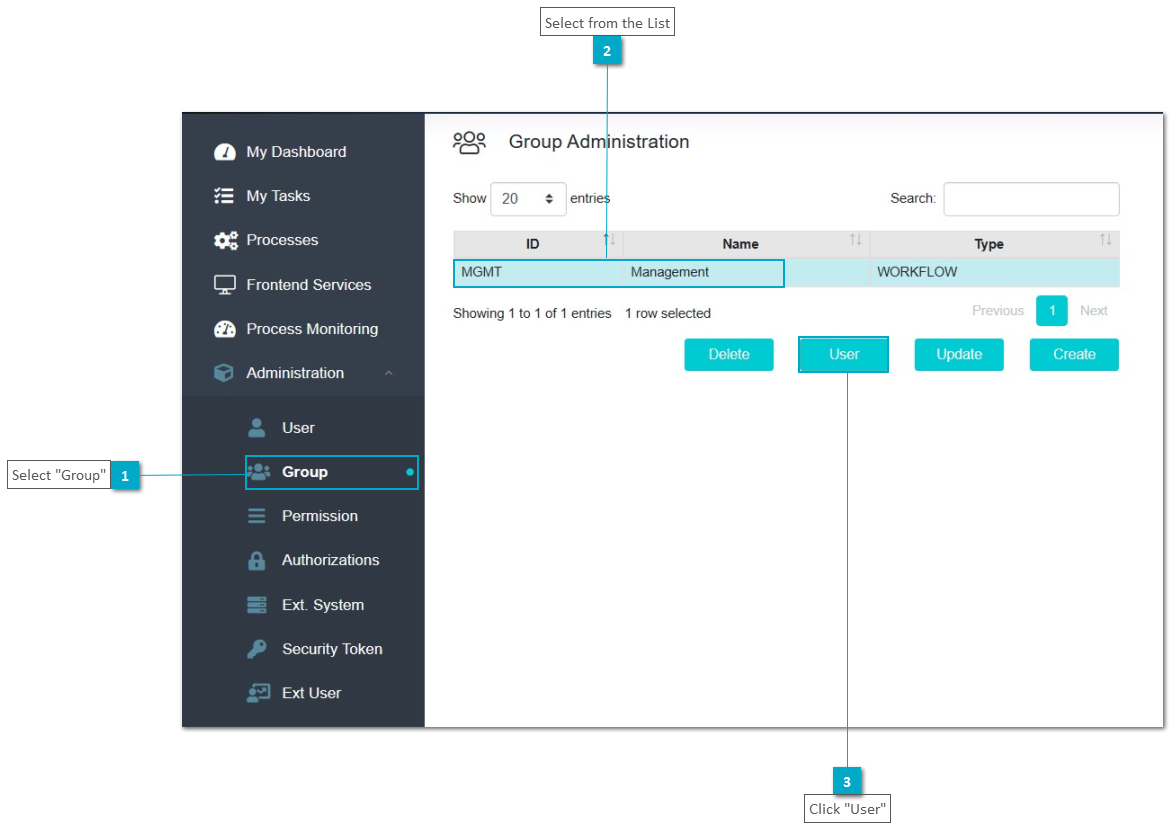Click the Ext User icon in sidebar

point(259,693)
